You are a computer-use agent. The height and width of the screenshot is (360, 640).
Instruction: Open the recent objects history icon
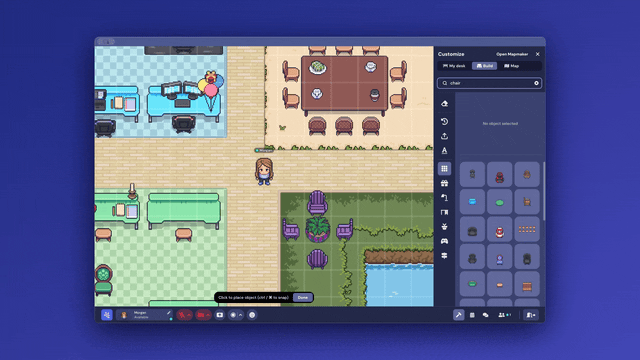[x=444, y=122]
